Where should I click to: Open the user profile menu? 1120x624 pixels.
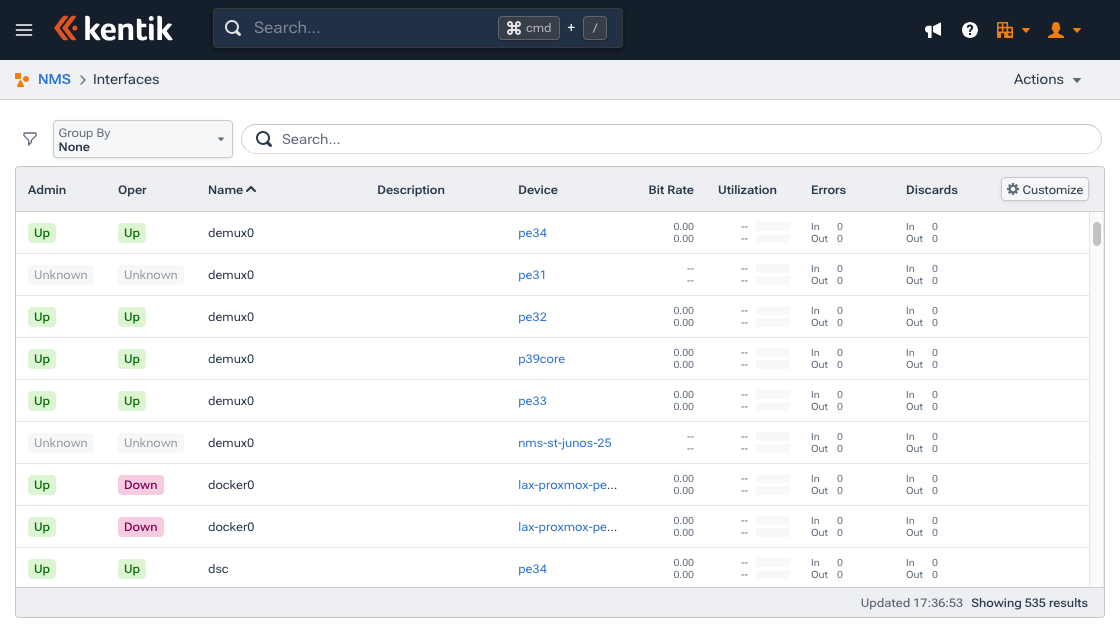1063,30
